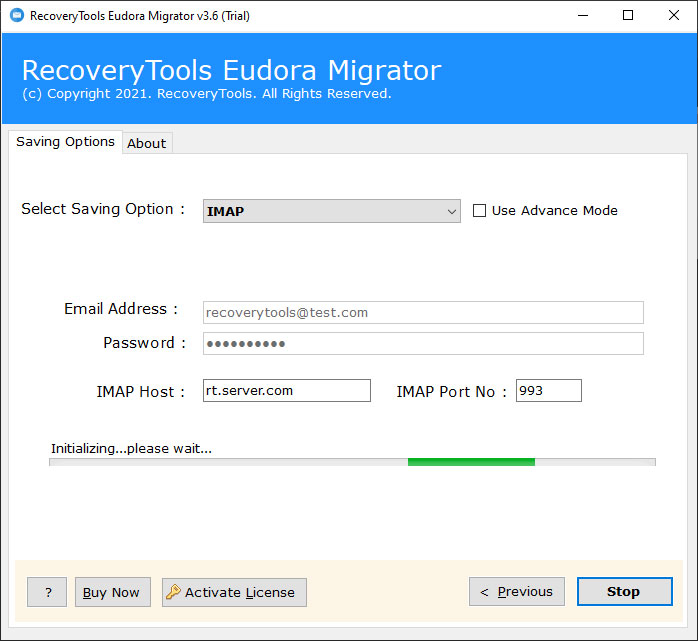This screenshot has height=641, width=698.
Task: Click the 'RecoveryTools Eudora Migrator' banner heading
Action: 231,70
